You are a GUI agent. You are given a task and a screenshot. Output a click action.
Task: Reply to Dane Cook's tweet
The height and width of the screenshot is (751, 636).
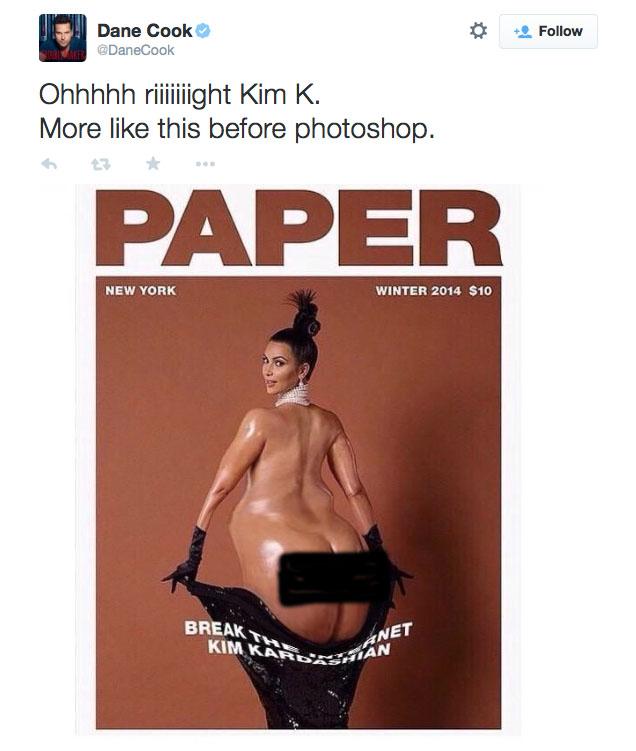49,164
